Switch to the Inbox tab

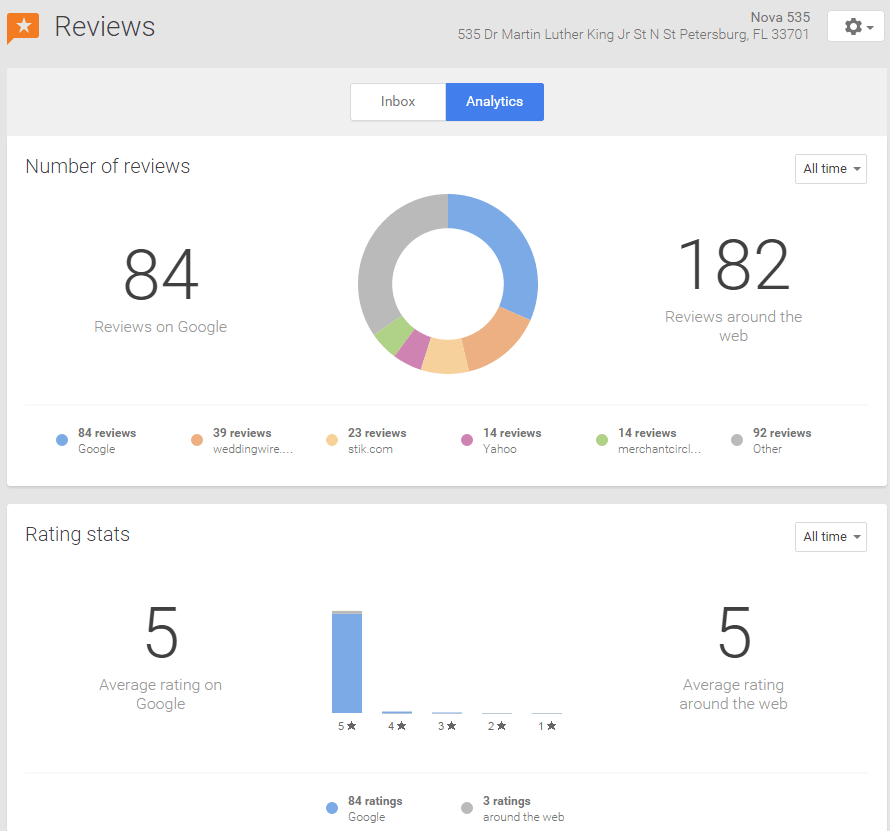pos(398,102)
